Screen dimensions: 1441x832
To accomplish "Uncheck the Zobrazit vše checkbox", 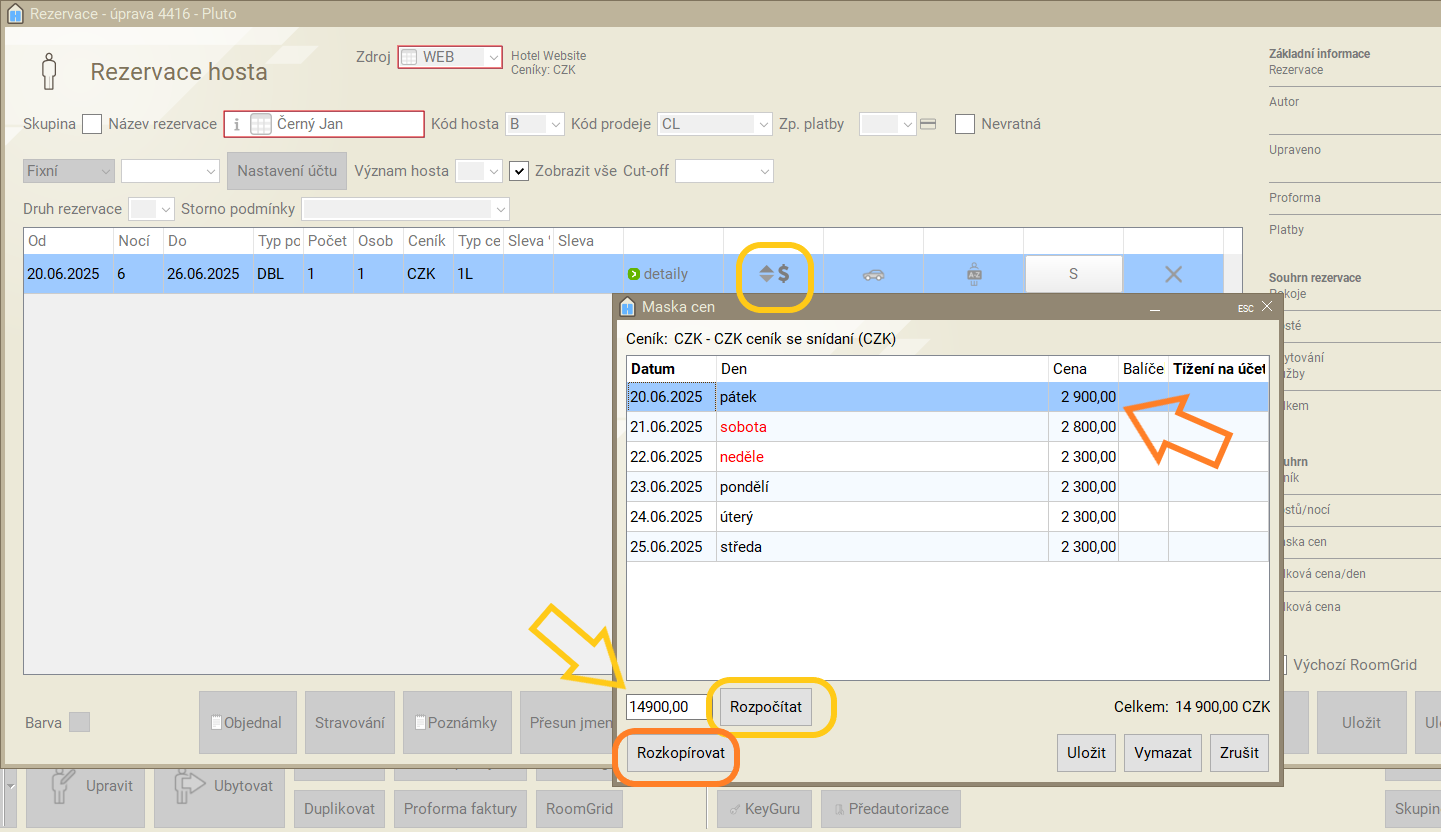I will click(x=519, y=171).
